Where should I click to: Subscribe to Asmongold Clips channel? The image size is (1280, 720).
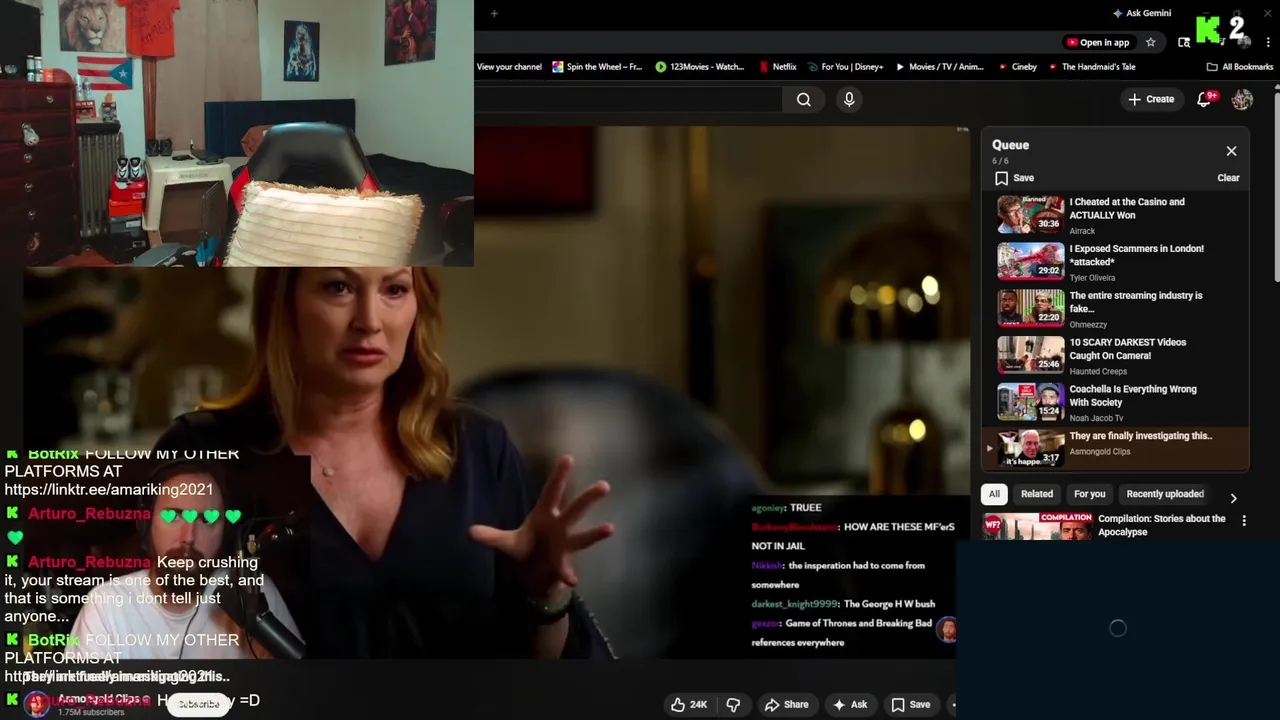pos(198,704)
